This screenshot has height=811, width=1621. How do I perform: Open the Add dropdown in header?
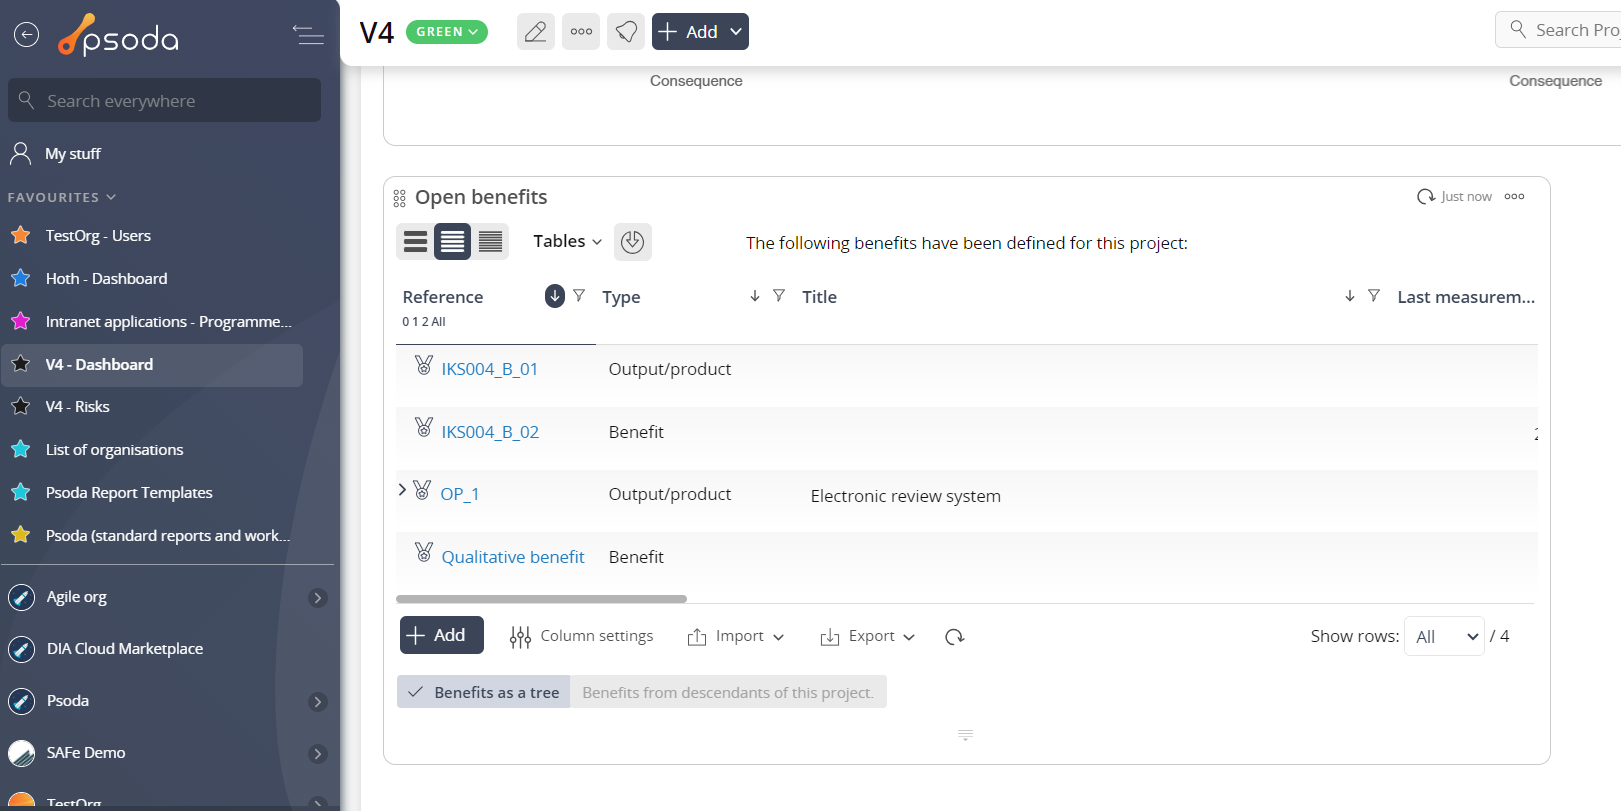(700, 32)
